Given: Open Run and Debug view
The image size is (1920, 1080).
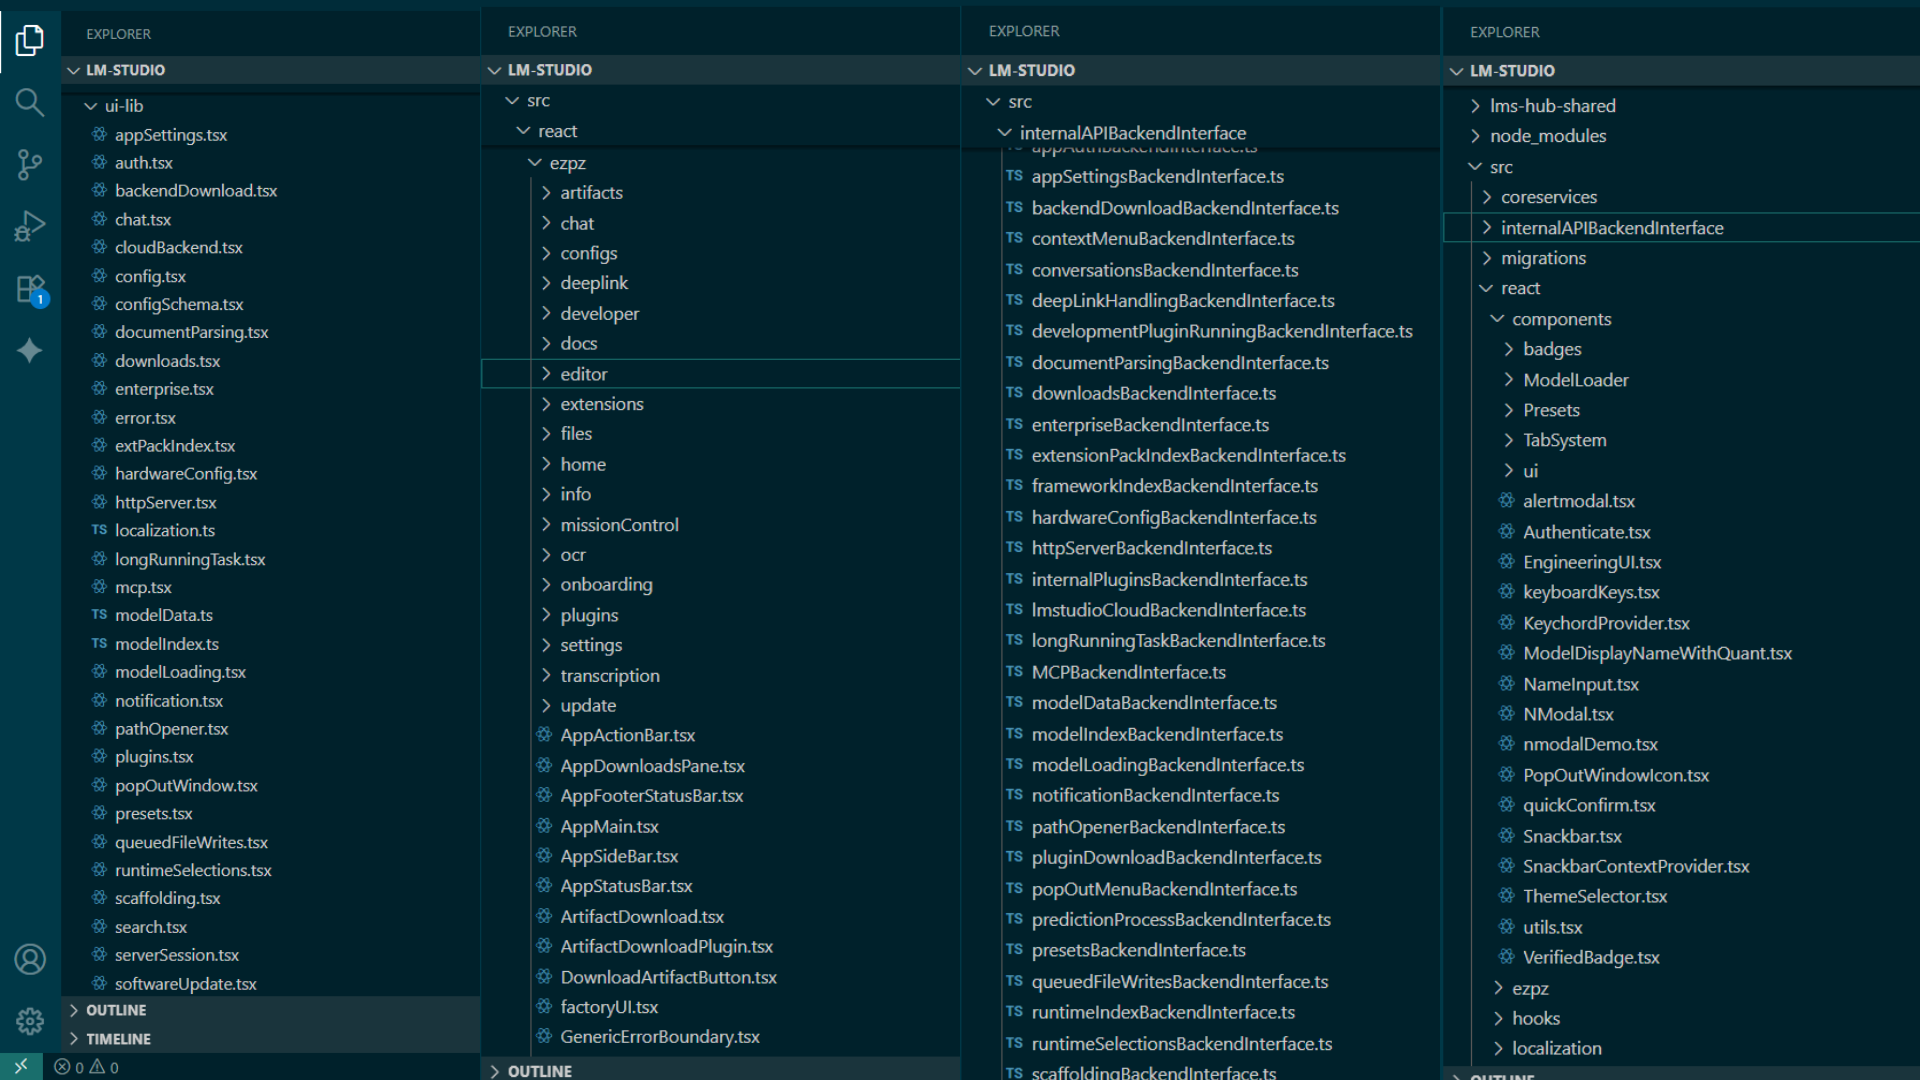Looking at the screenshot, I should click(30, 227).
